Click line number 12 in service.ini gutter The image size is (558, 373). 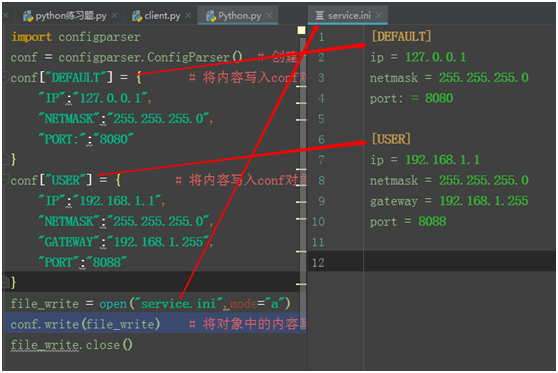click(x=318, y=263)
